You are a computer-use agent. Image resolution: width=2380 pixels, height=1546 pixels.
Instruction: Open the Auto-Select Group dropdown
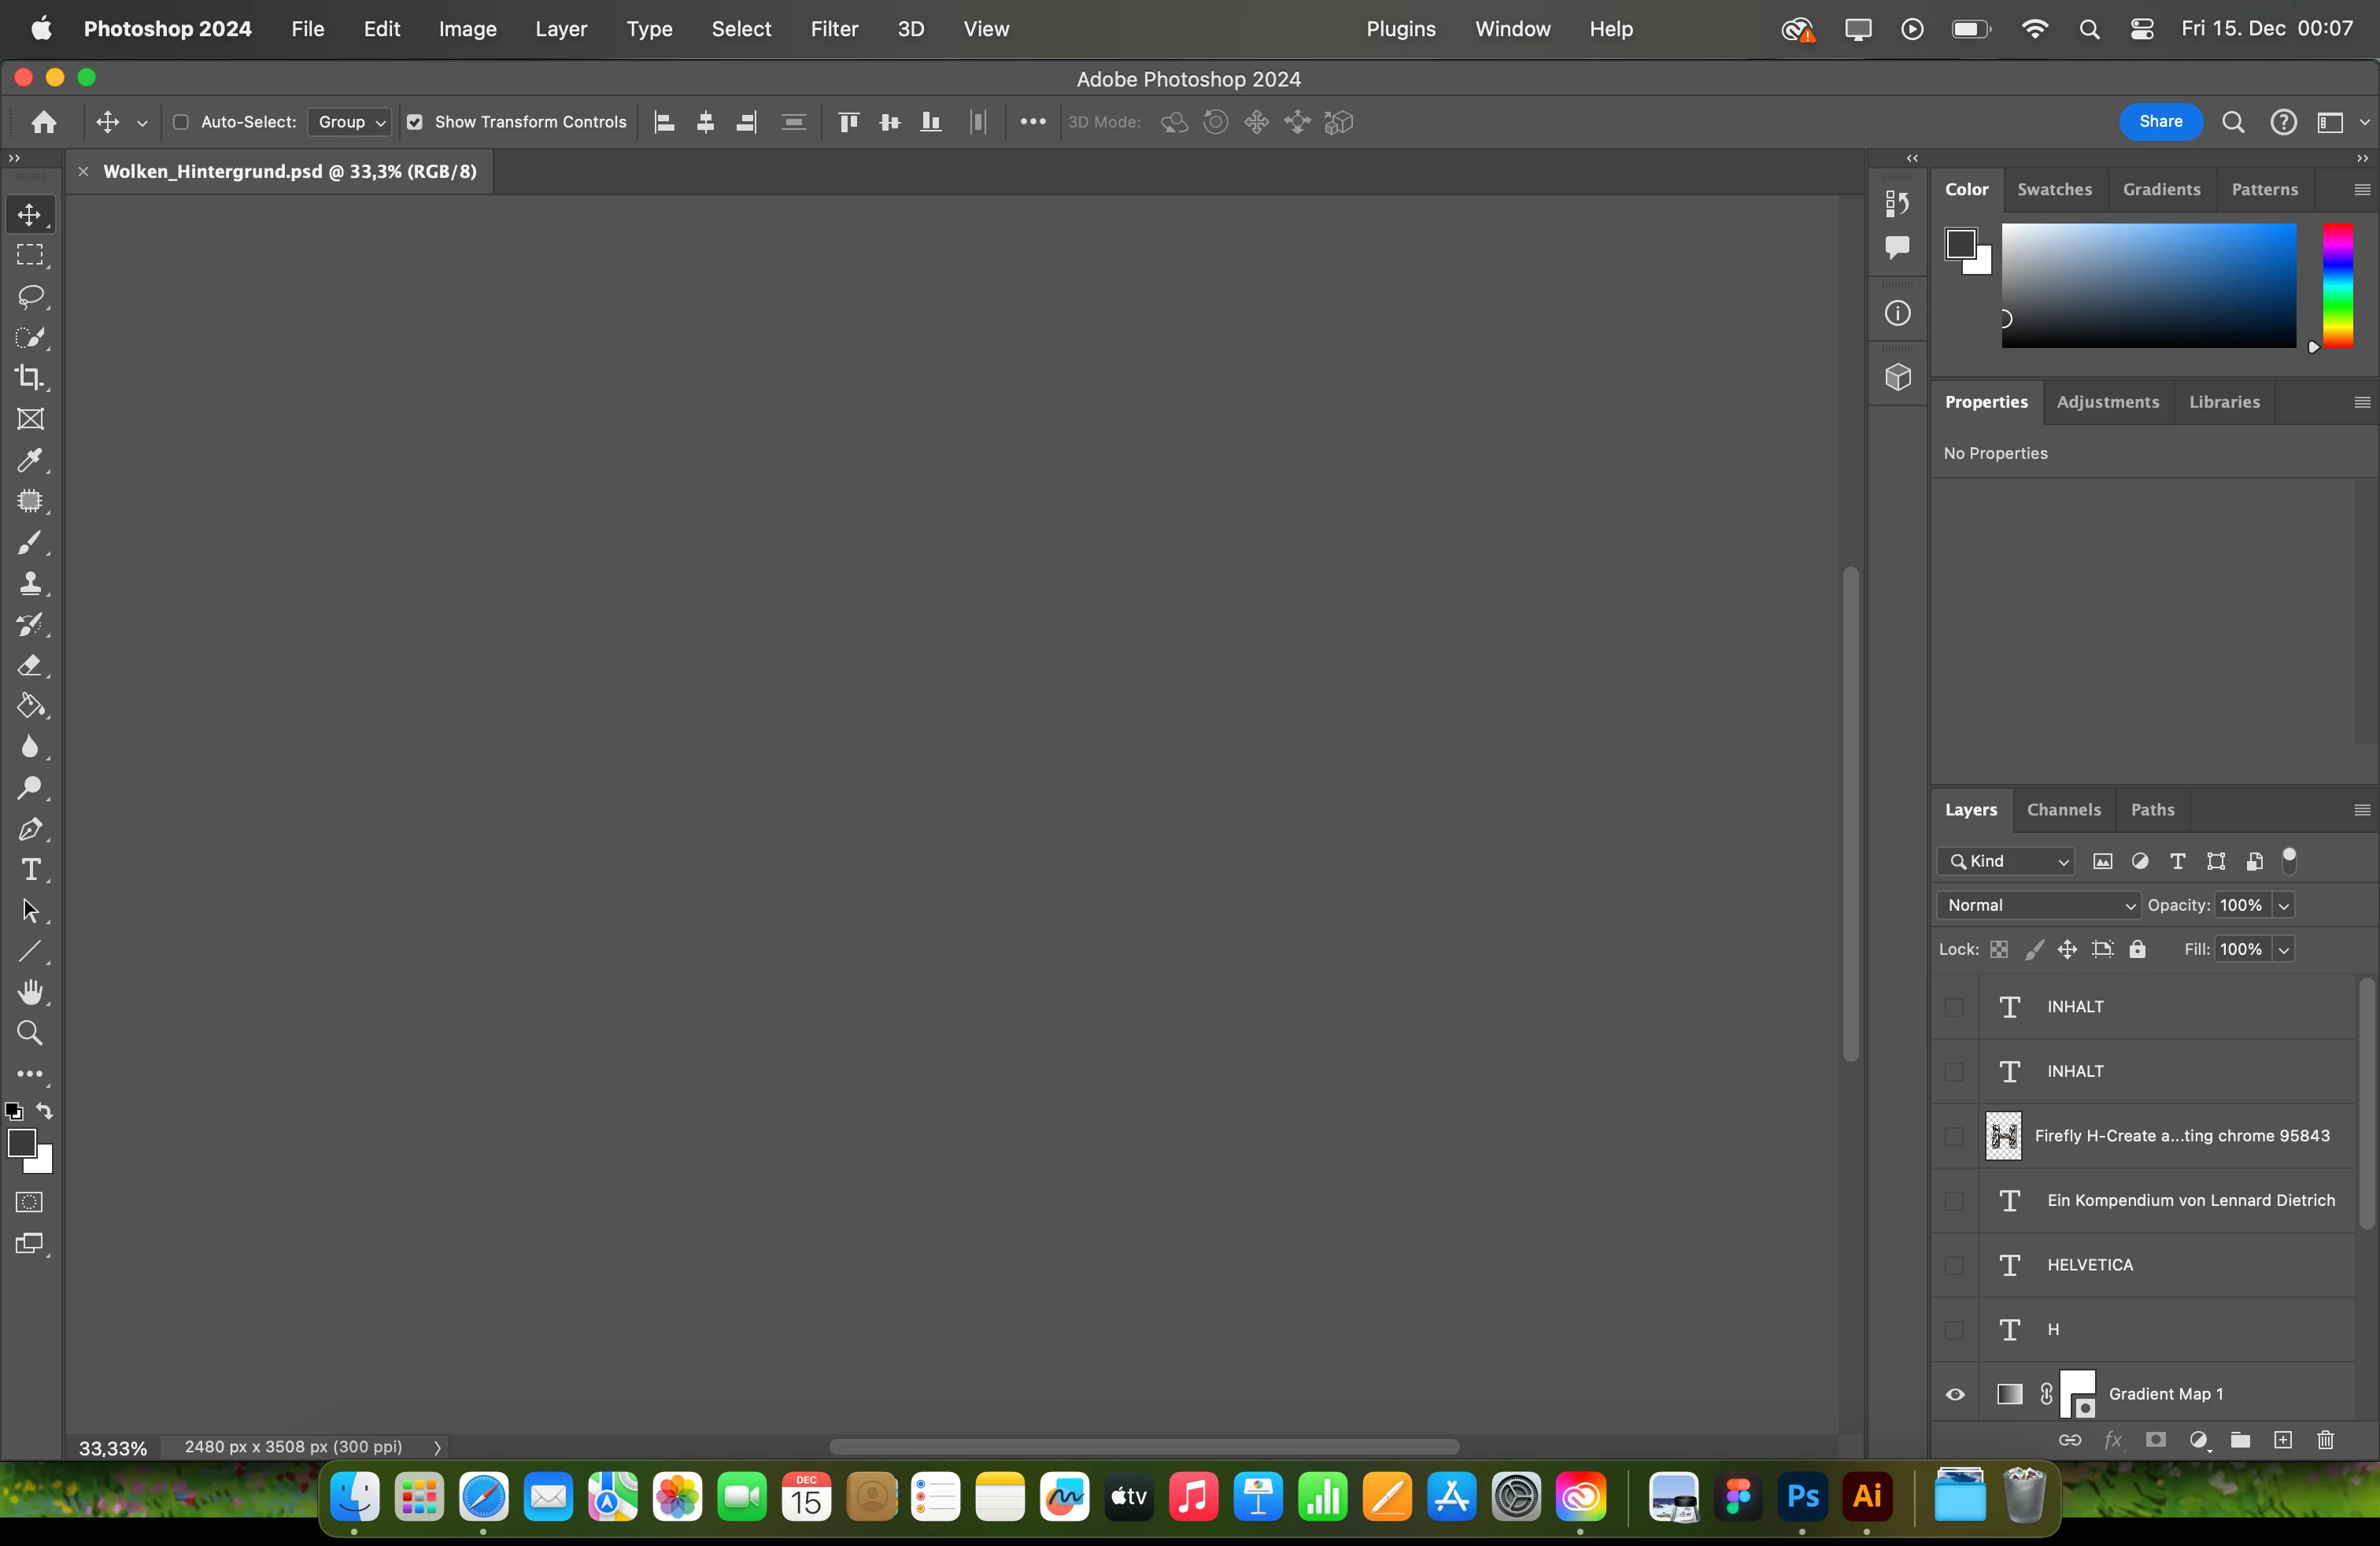pyautogui.click(x=350, y=122)
